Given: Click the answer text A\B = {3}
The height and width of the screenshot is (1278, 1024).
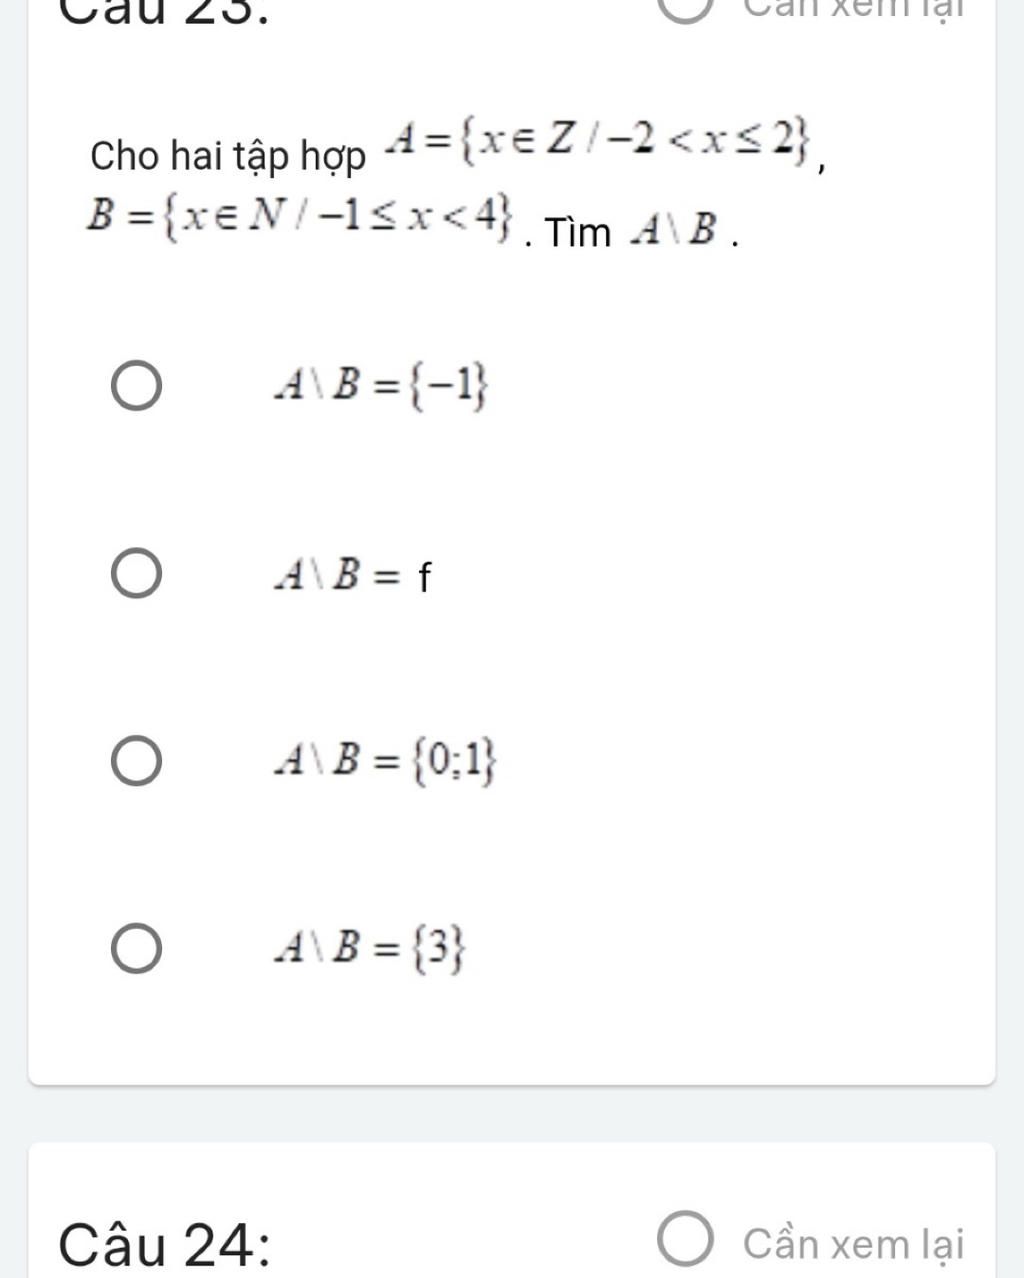Looking at the screenshot, I should point(370,948).
